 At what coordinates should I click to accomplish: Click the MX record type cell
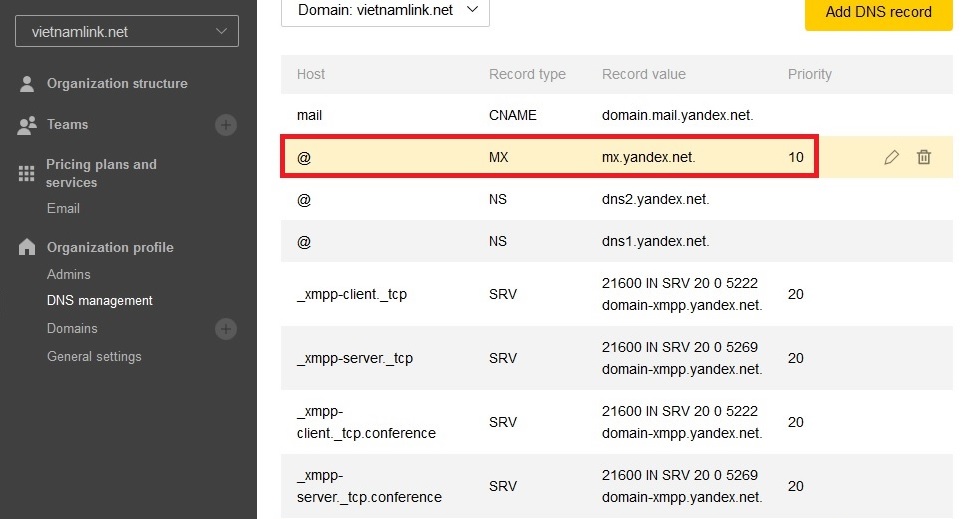pos(498,157)
